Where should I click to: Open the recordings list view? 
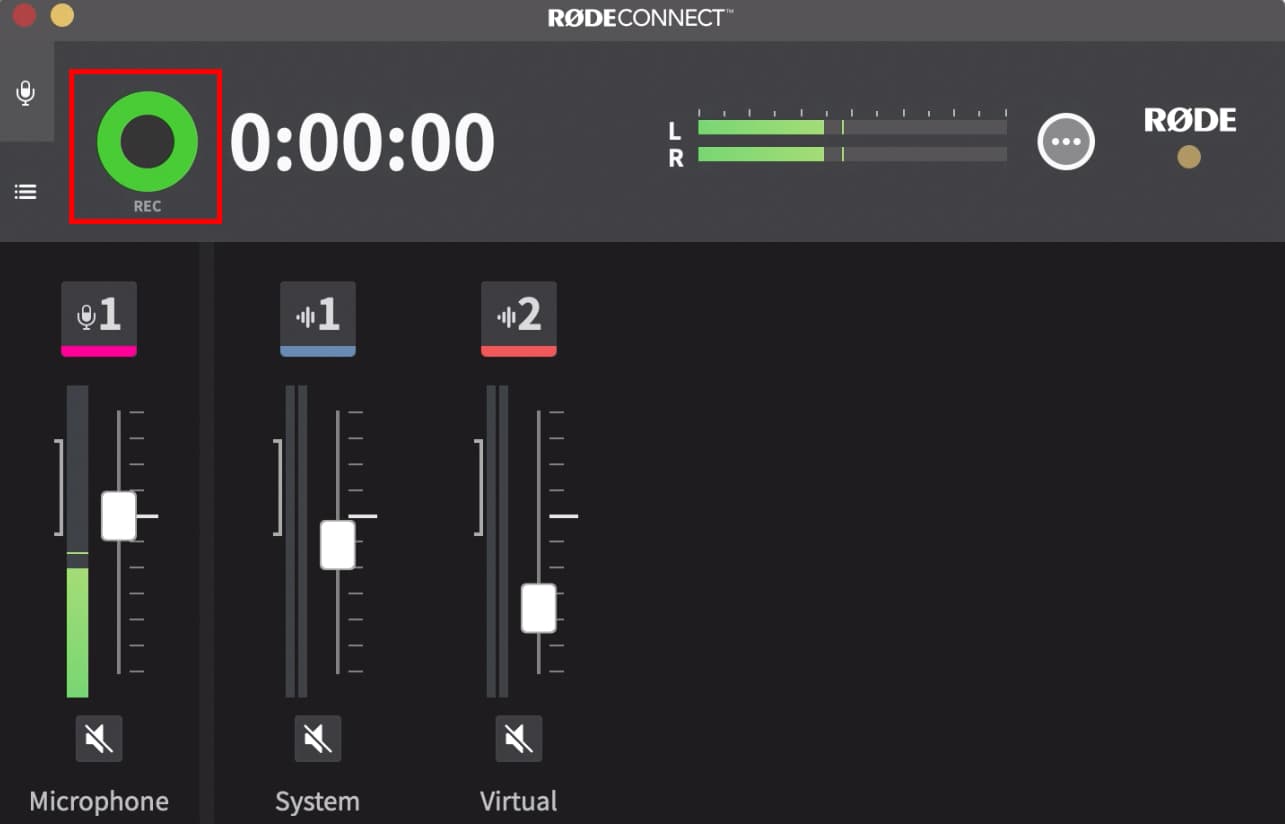(x=25, y=191)
